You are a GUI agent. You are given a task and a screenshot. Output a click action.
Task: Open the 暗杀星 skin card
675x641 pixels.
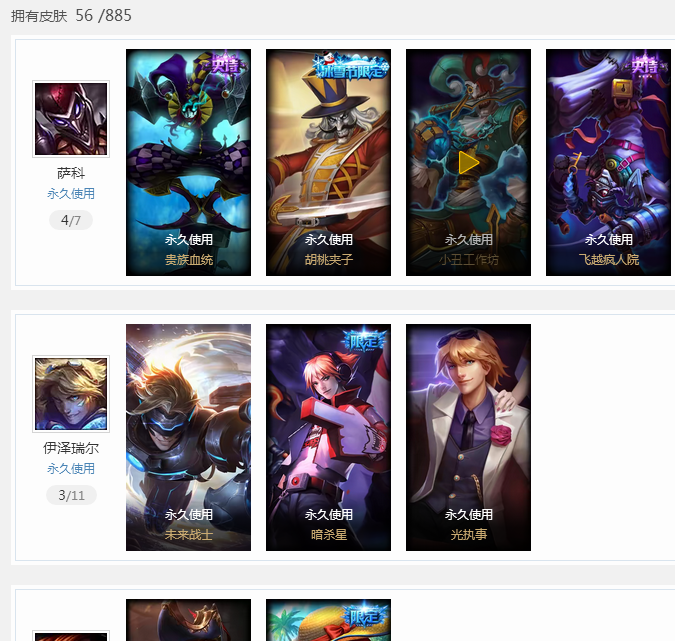328,437
